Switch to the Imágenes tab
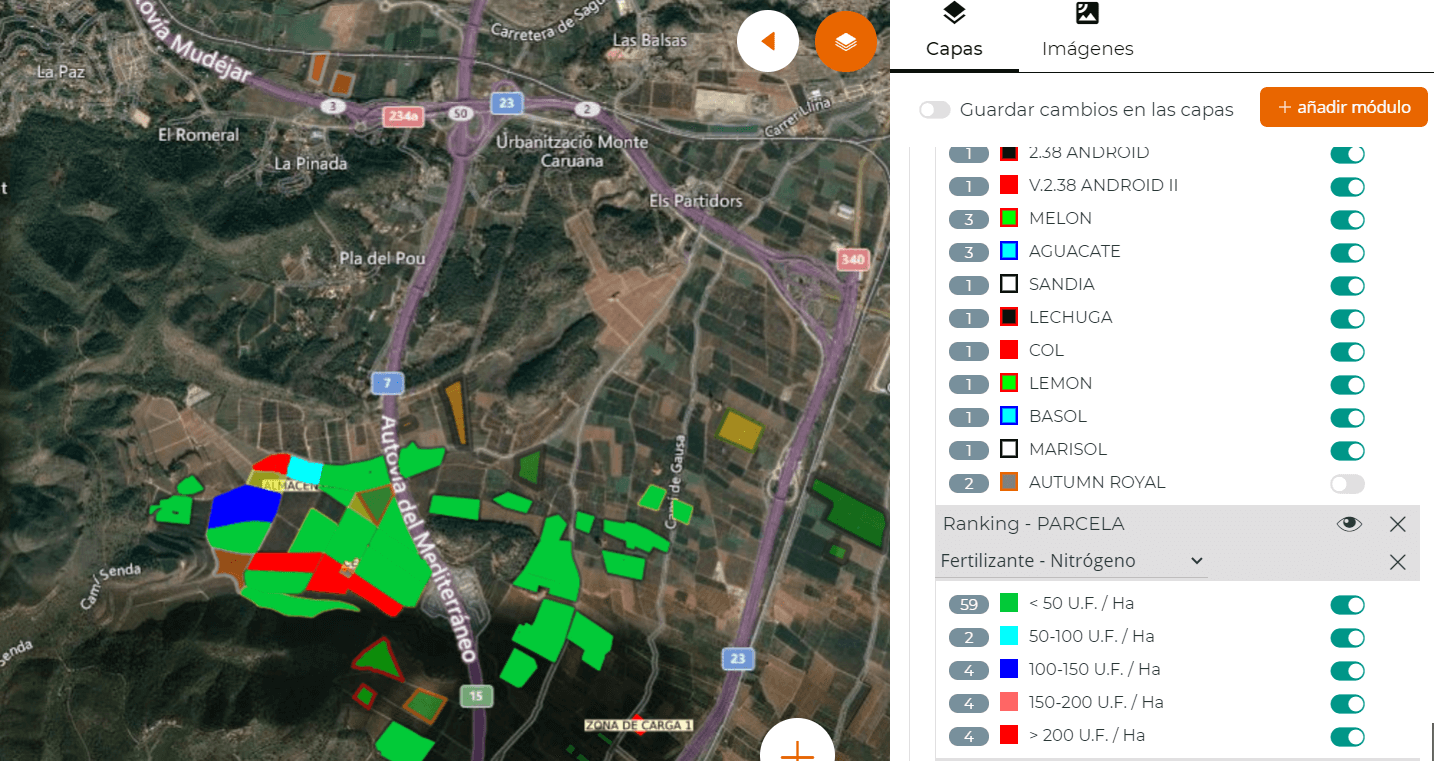 pyautogui.click(x=1087, y=48)
